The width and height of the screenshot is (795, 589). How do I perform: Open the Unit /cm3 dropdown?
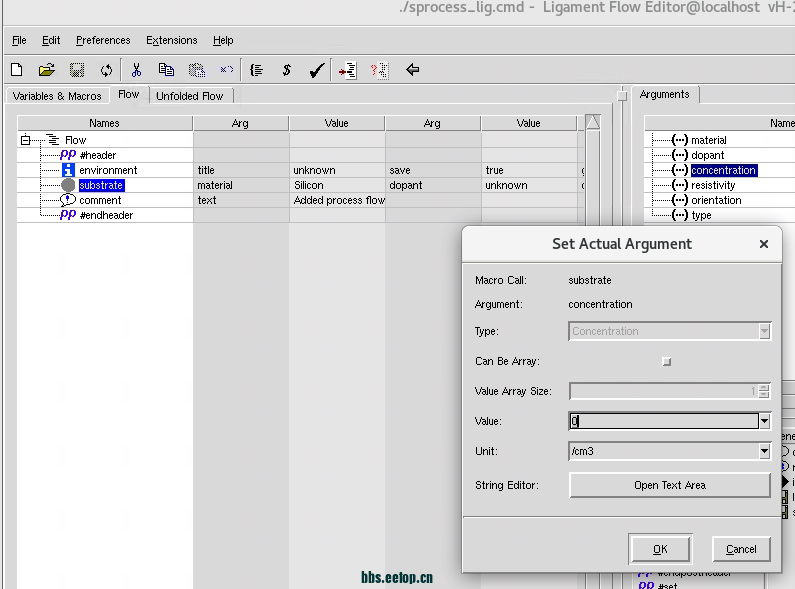click(x=764, y=451)
